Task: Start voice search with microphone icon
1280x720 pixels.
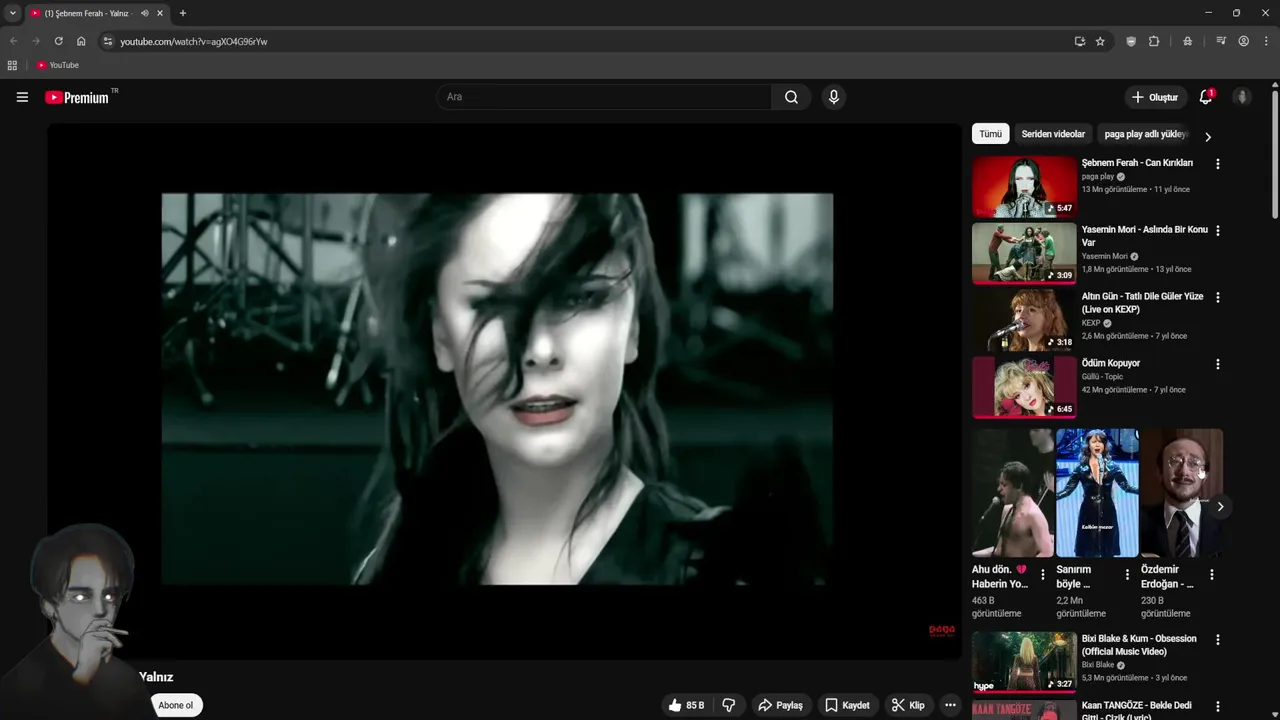Action: (x=833, y=97)
